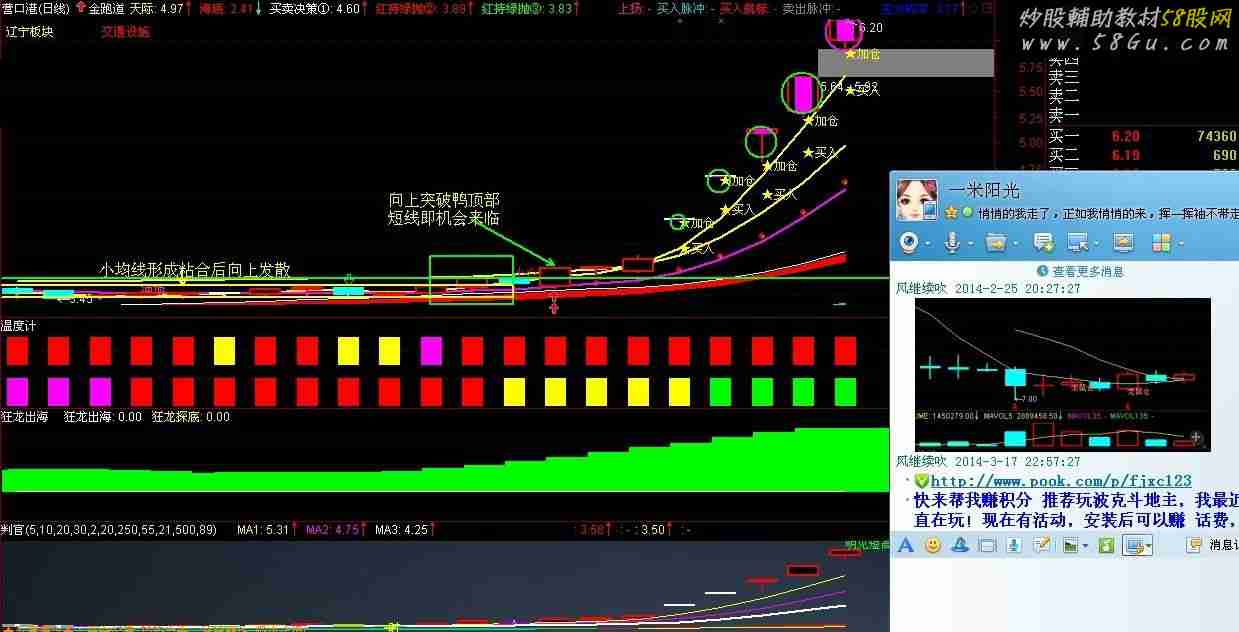Click the MA2: 4.75 value

[332, 529]
